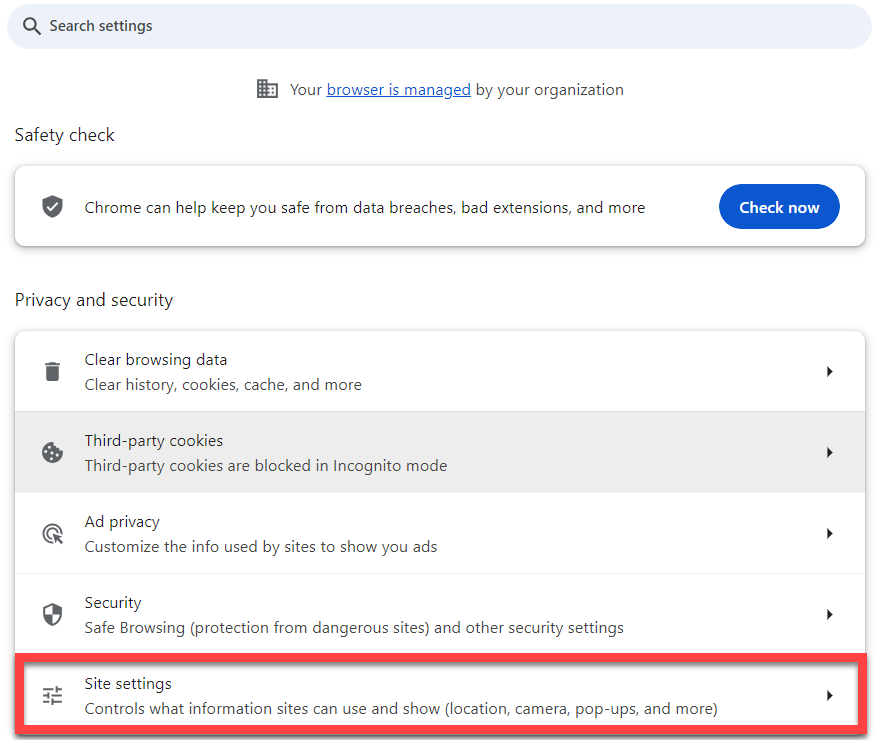Click the Site settings sliders icon
Viewport: 879px width, 740px height.
53,696
